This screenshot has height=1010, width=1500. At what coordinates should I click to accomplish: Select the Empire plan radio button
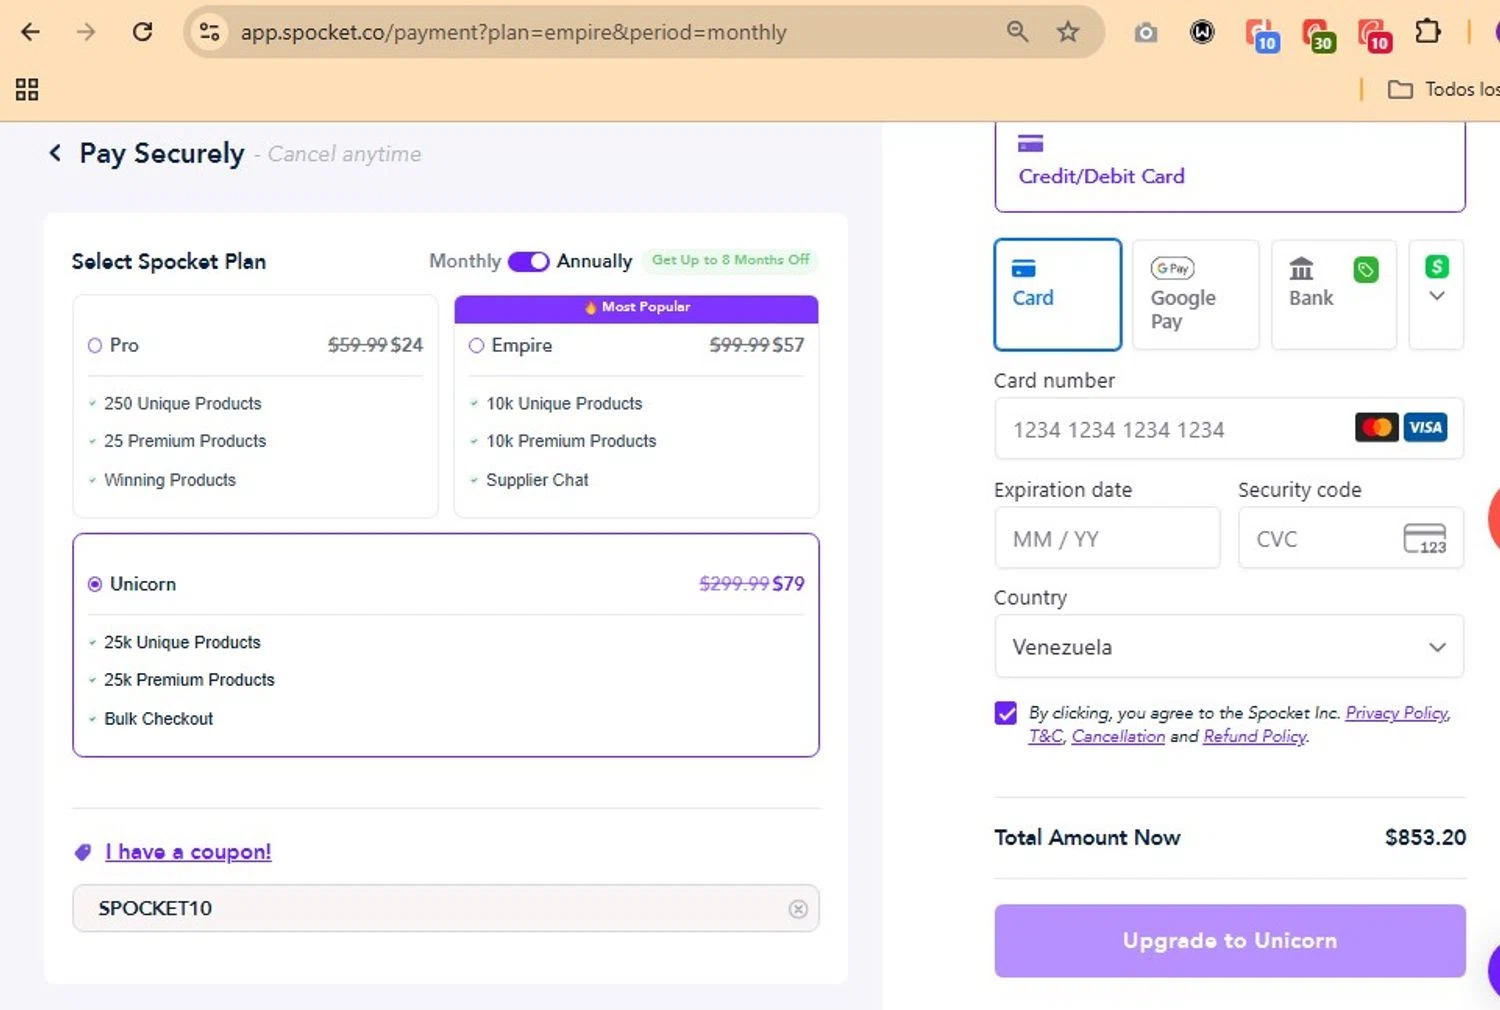pos(477,346)
